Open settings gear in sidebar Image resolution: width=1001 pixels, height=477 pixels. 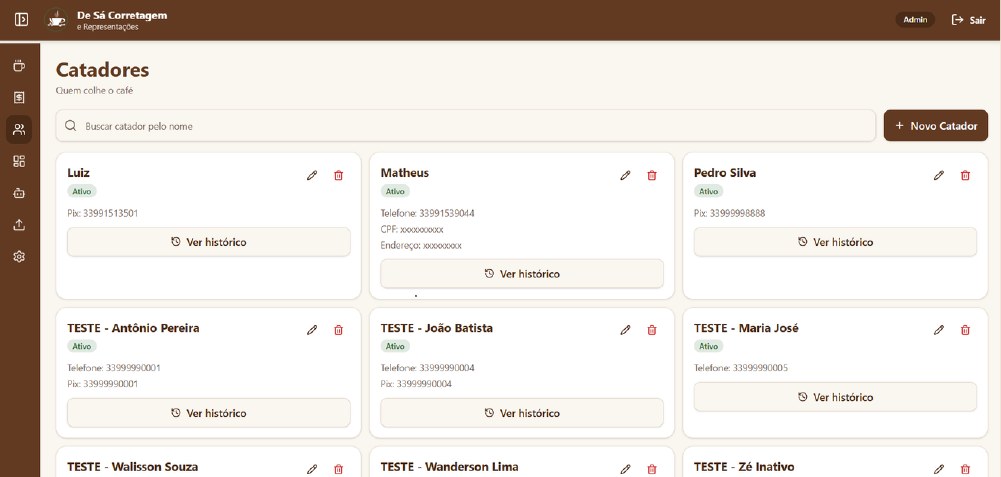pos(19,257)
